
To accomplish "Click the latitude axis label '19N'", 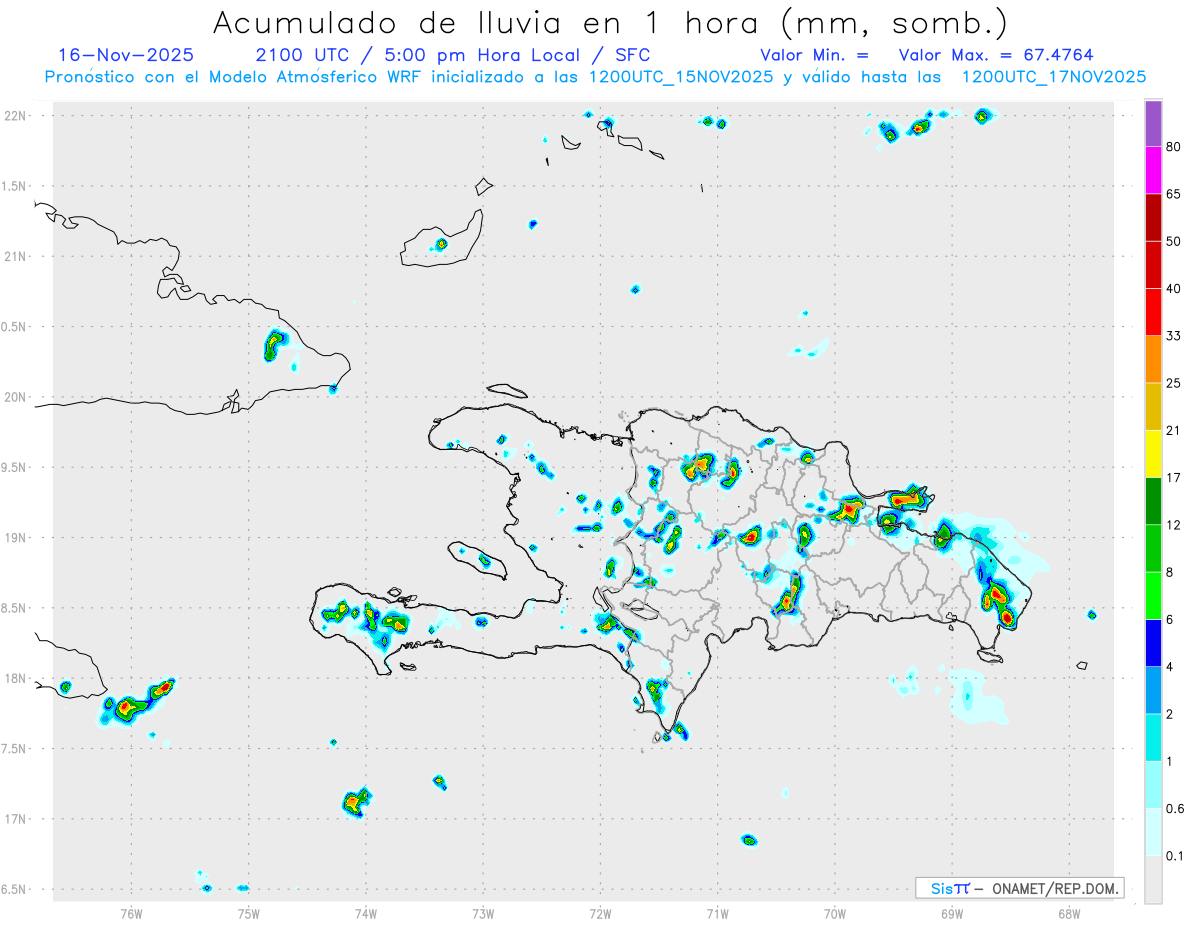I will pyautogui.click(x=15, y=537).
